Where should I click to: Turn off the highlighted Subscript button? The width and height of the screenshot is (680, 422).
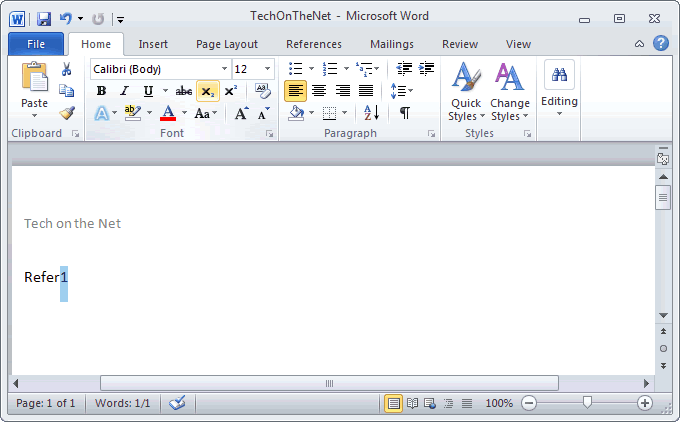click(208, 91)
